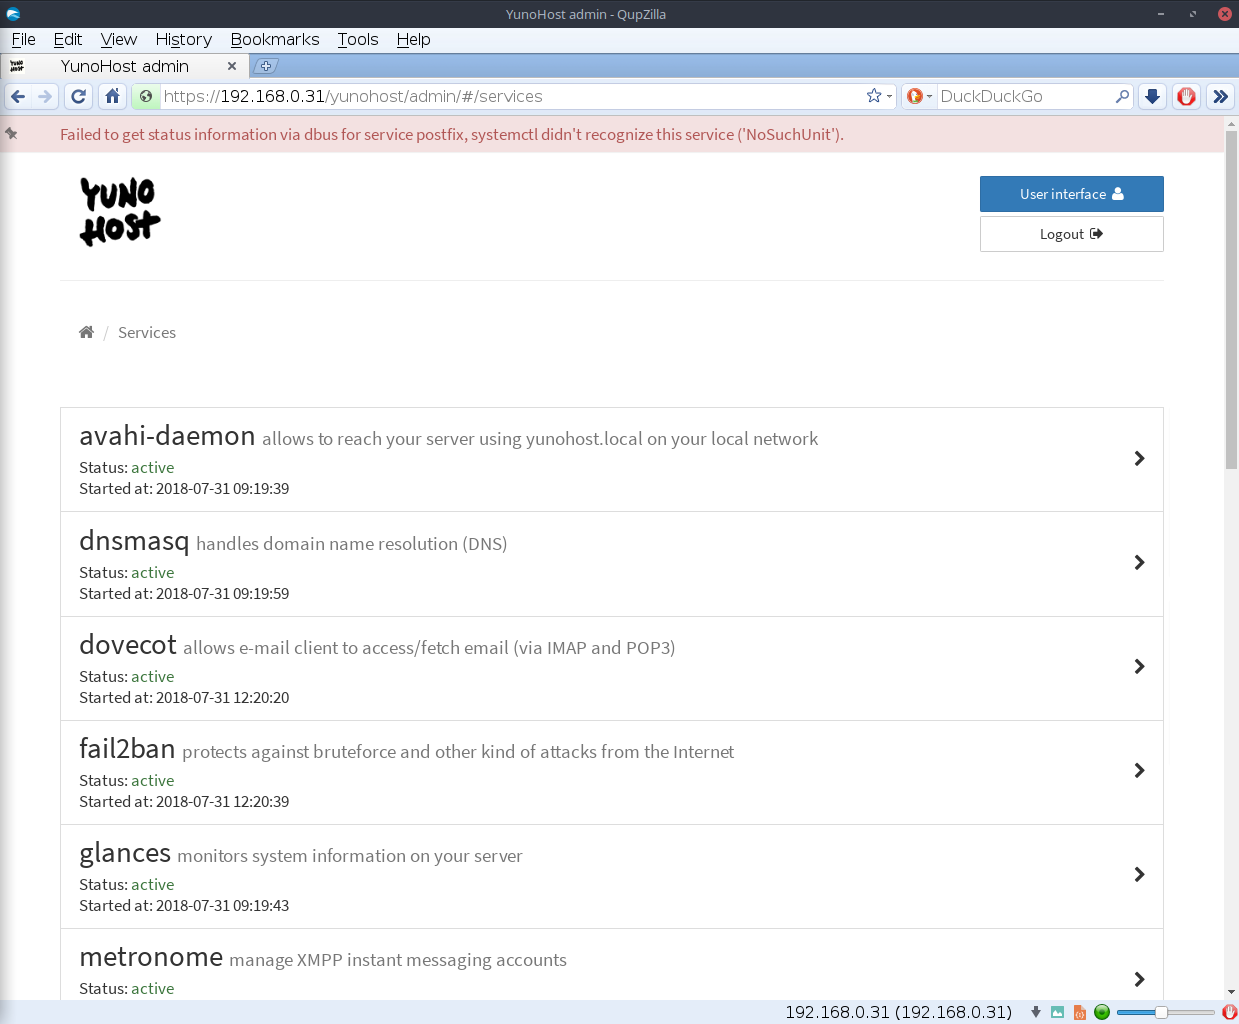The image size is (1239, 1024).
Task: Go to home via the breadcrumb house icon
Action: coord(86,332)
